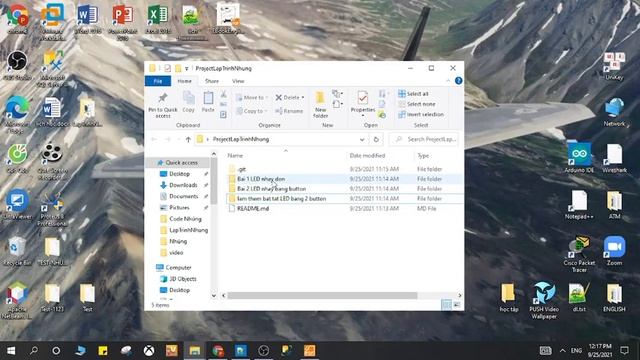This screenshot has height=360, width=640.
Task: Switch to the Home ribbon tab
Action: pos(184,81)
